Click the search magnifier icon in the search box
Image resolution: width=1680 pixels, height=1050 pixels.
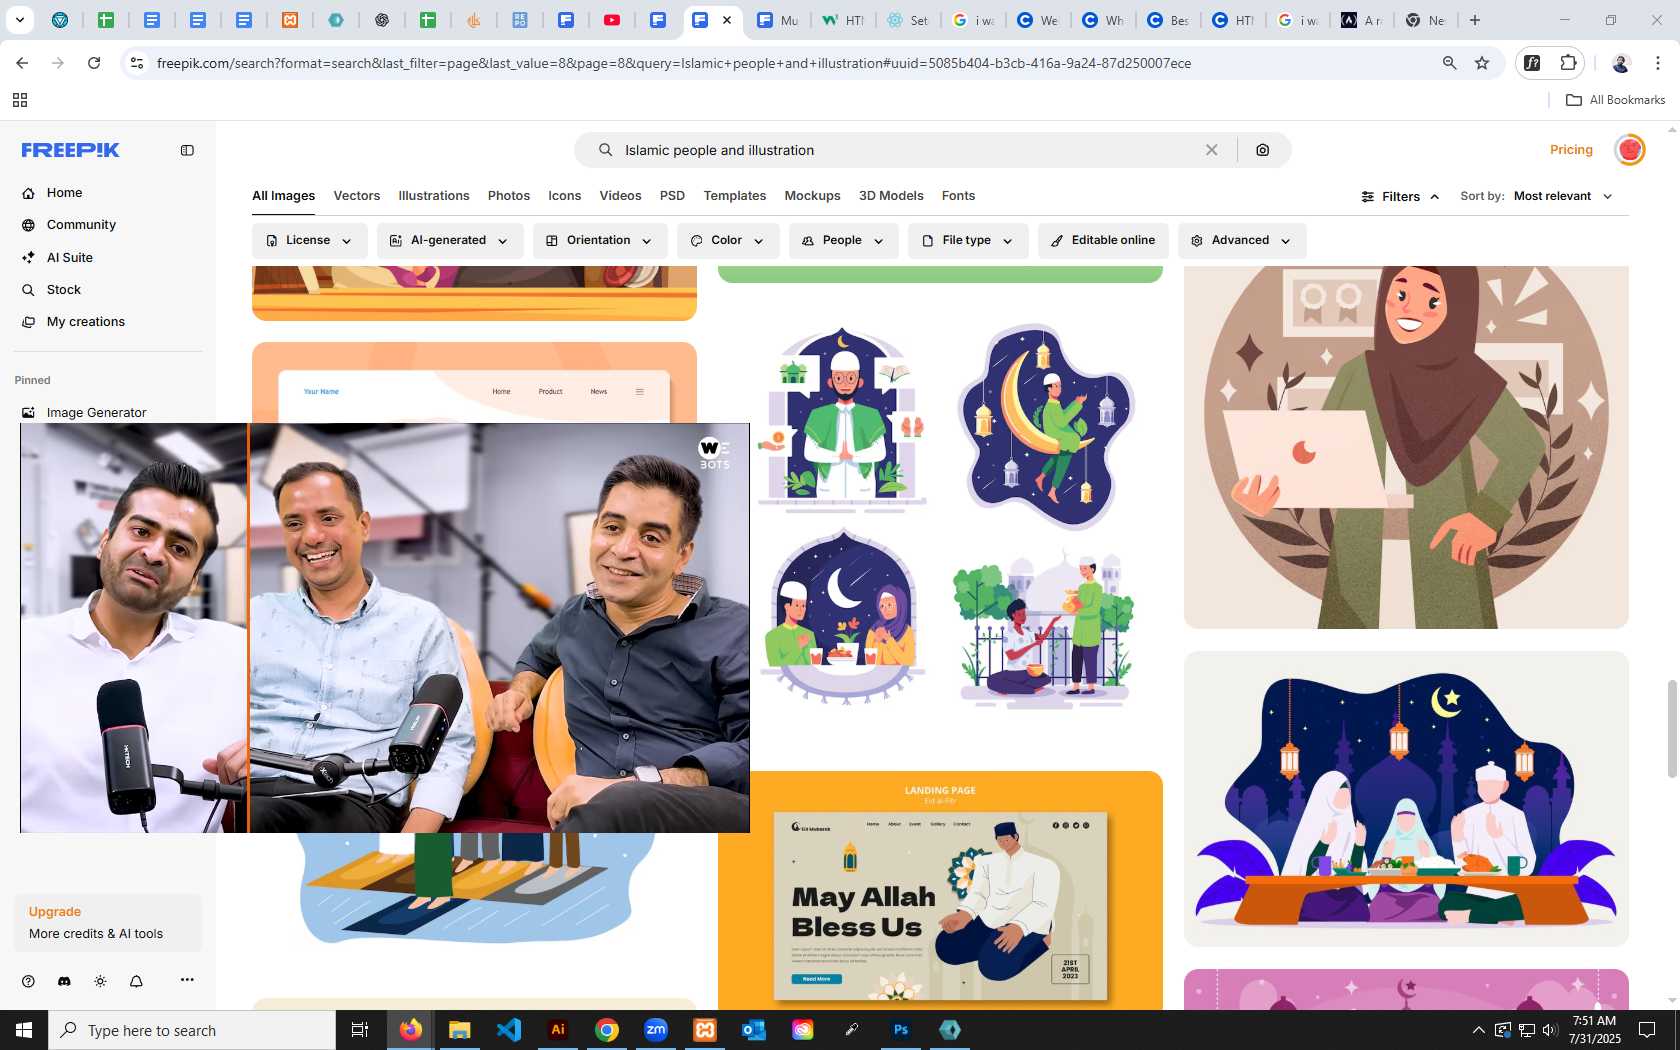pos(605,150)
